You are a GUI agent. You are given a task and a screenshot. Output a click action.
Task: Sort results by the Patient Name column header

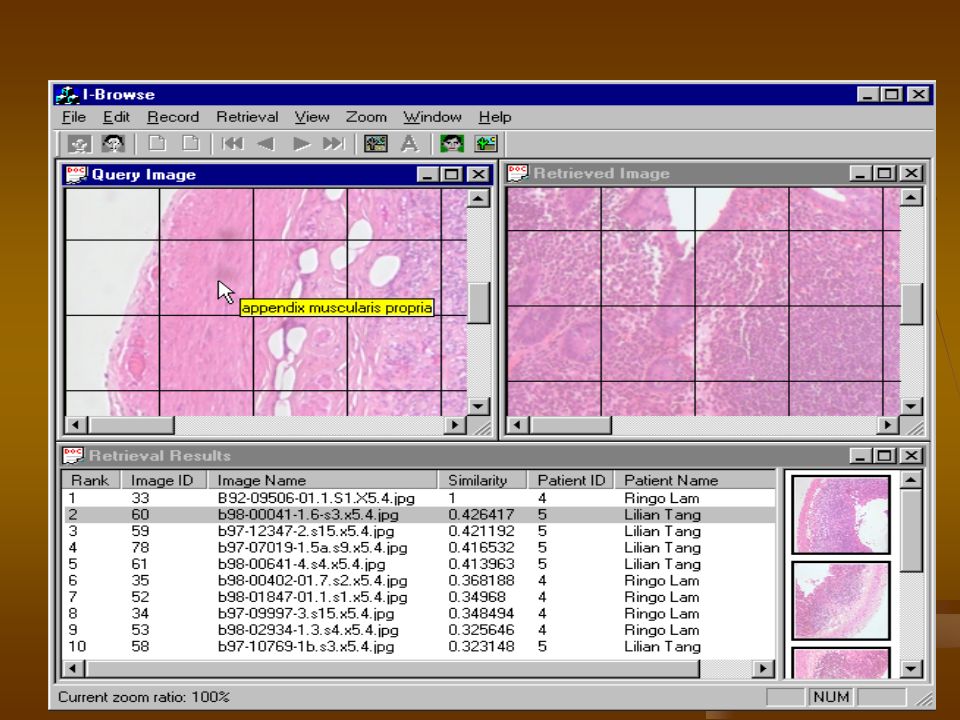click(696, 480)
